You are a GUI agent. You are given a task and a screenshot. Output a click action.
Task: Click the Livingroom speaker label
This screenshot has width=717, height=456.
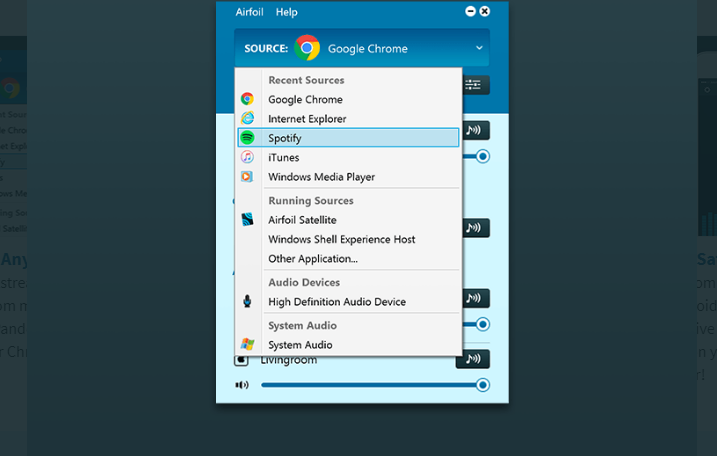point(289,360)
